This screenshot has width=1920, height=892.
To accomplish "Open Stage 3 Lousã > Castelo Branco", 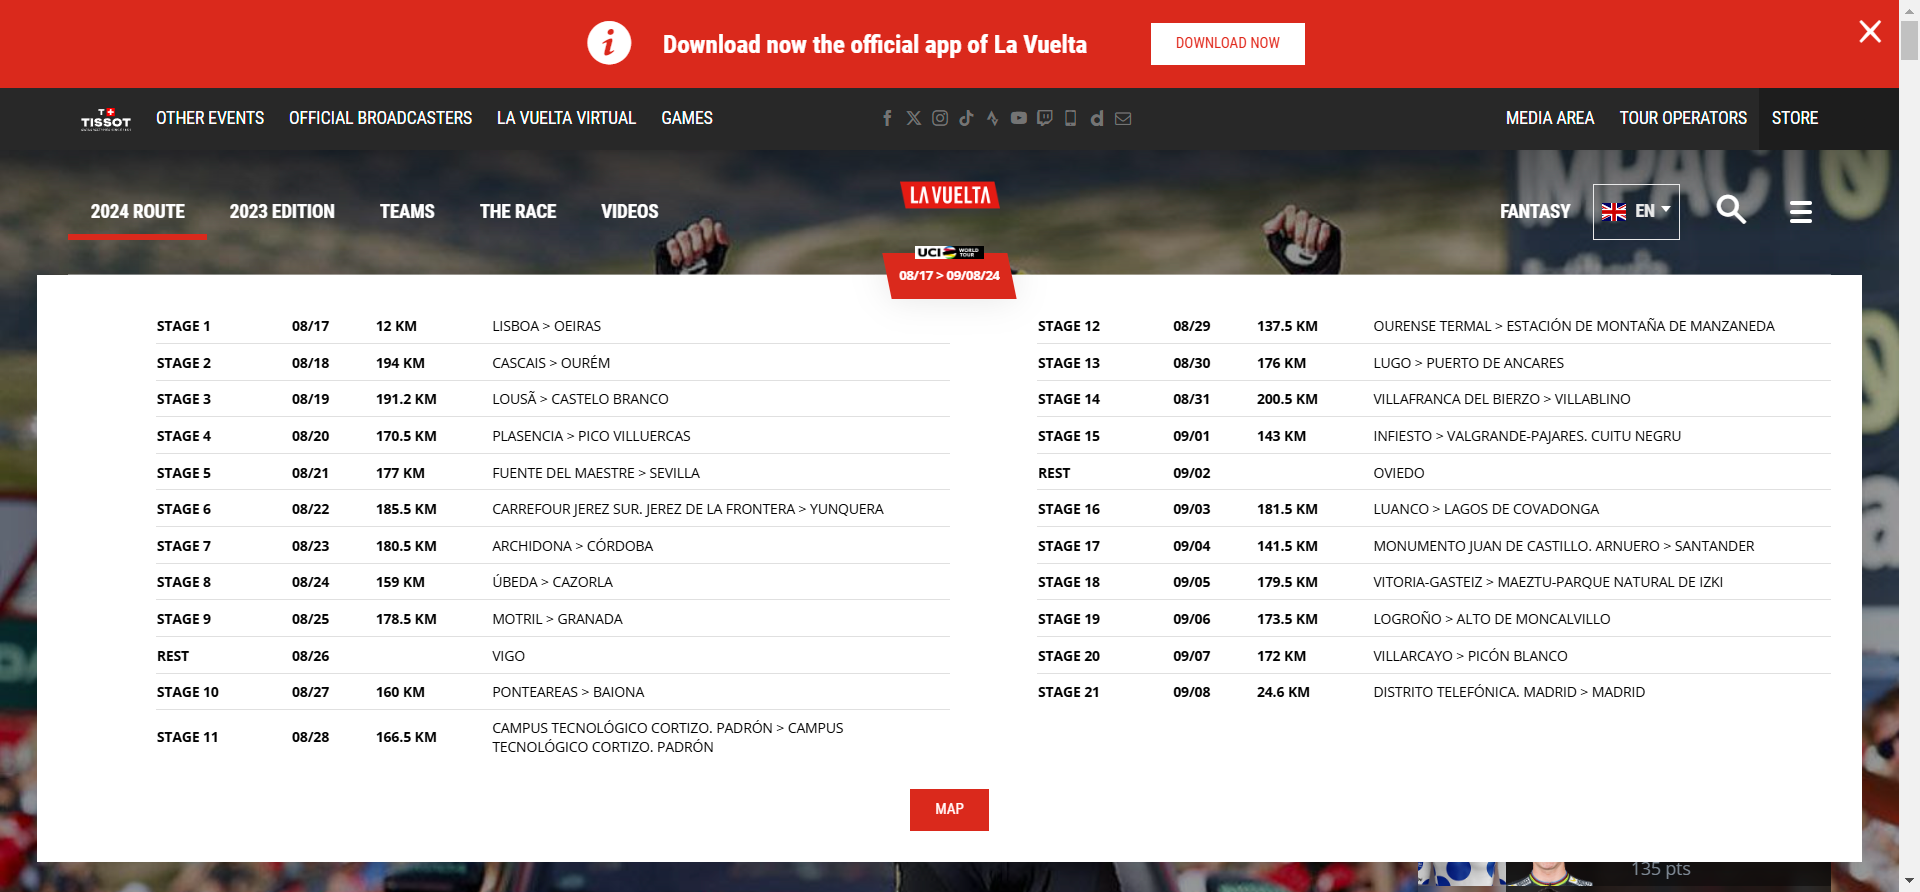I will [x=553, y=399].
